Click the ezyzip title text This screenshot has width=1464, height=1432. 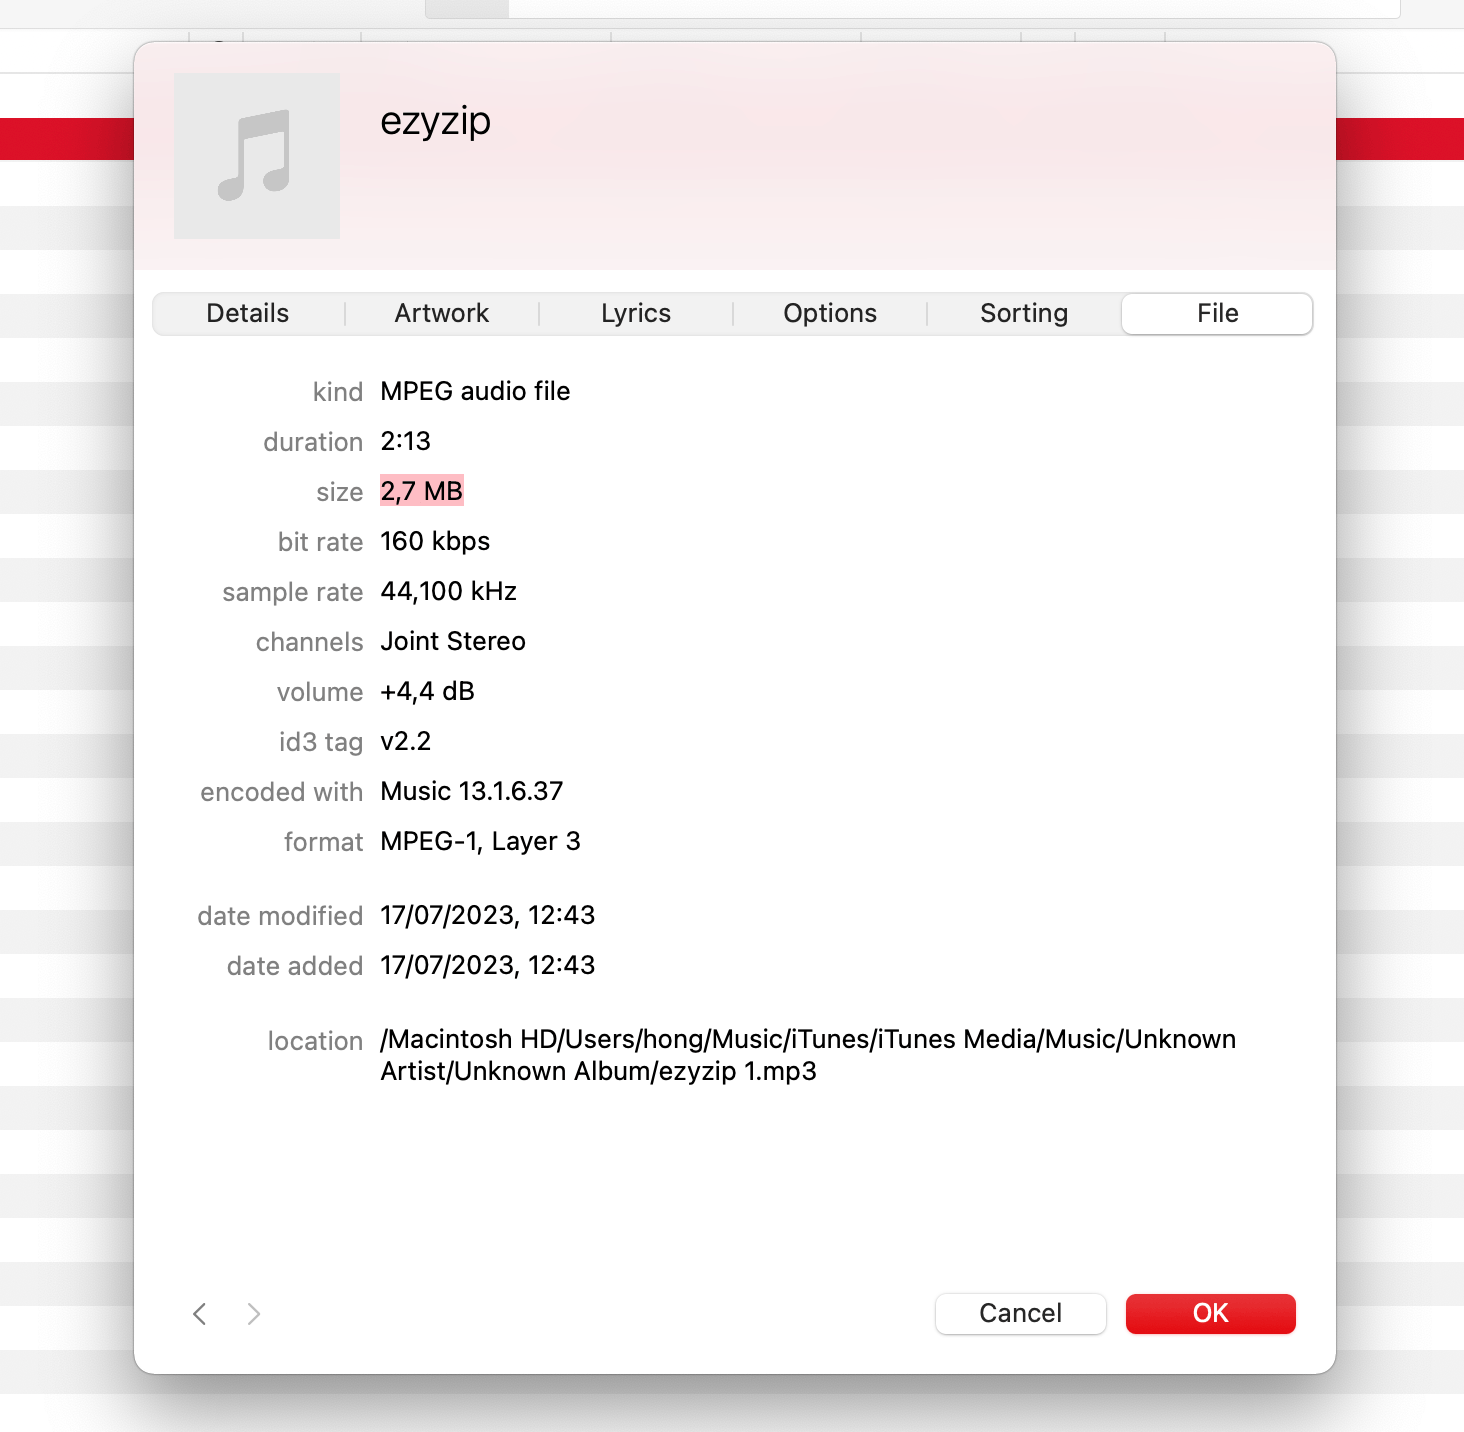pos(435,122)
